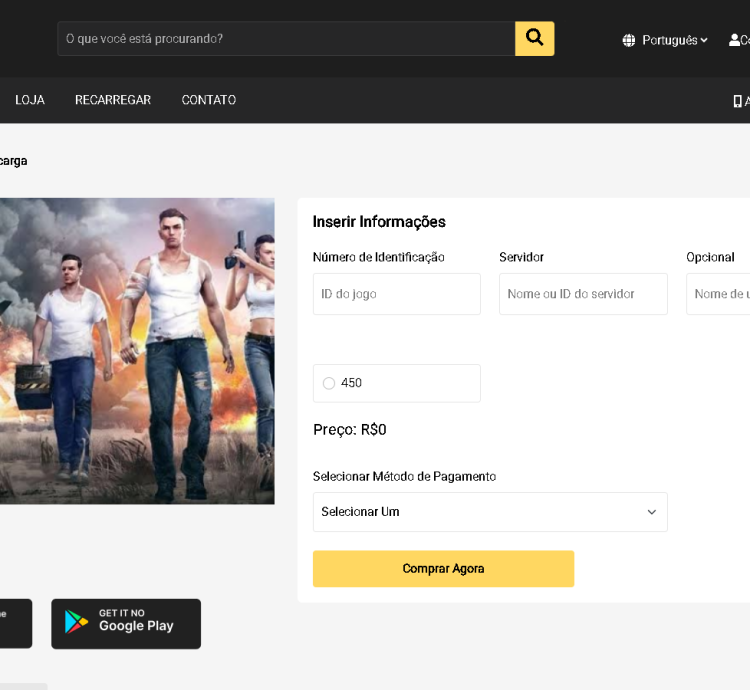Viewport: 750px width, 690px height.
Task: Click the Google Play triangle logo
Action: click(x=77, y=622)
